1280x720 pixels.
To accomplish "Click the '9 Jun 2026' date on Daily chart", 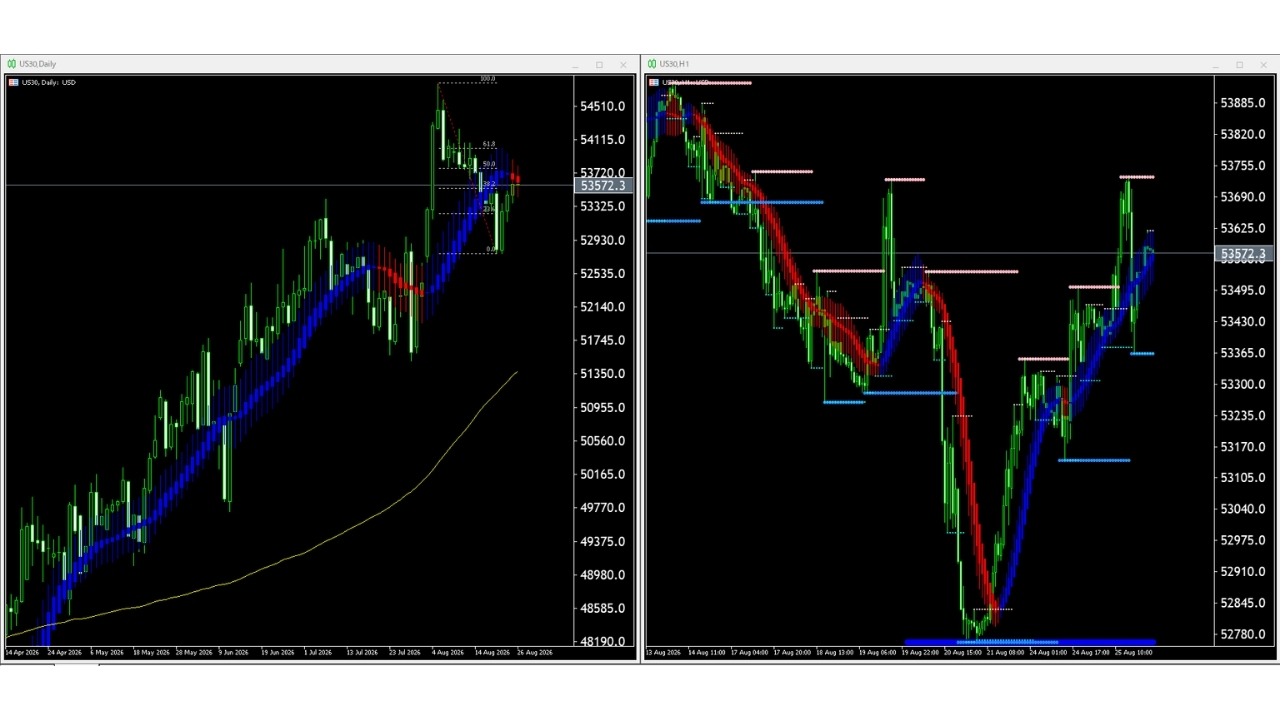I will [x=233, y=653].
